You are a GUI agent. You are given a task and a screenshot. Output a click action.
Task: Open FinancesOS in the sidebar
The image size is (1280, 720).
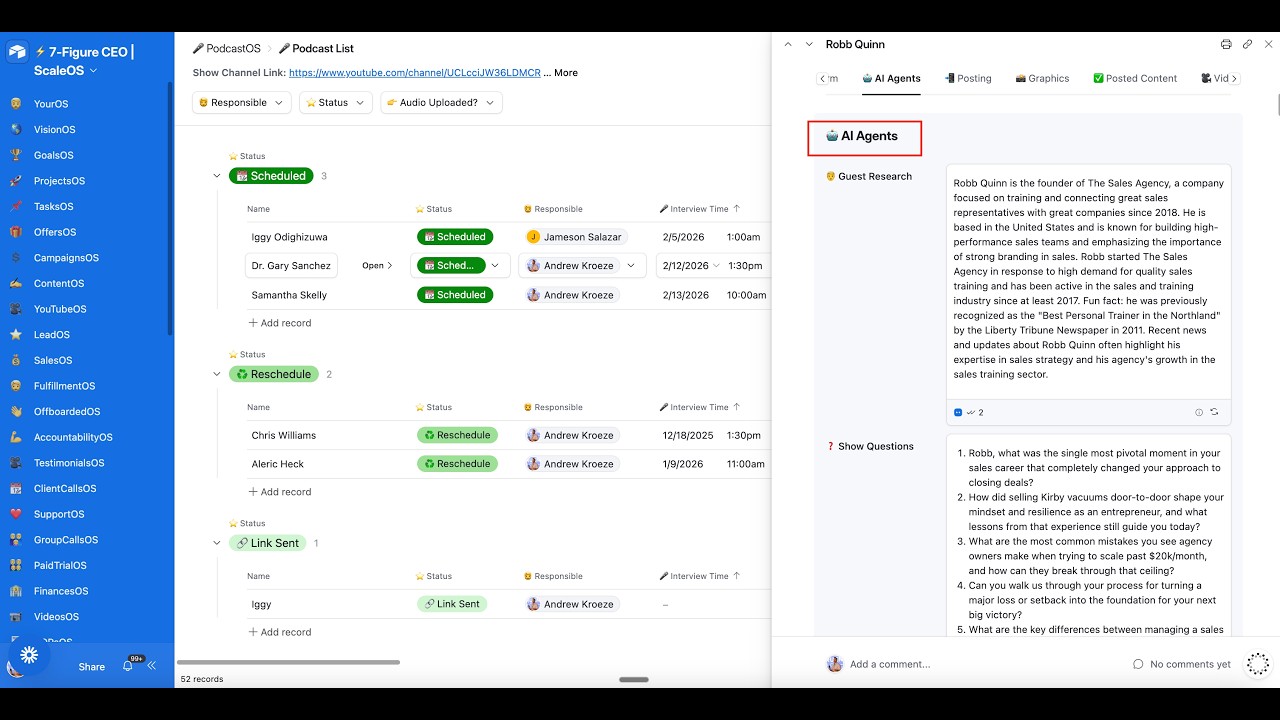(x=61, y=591)
